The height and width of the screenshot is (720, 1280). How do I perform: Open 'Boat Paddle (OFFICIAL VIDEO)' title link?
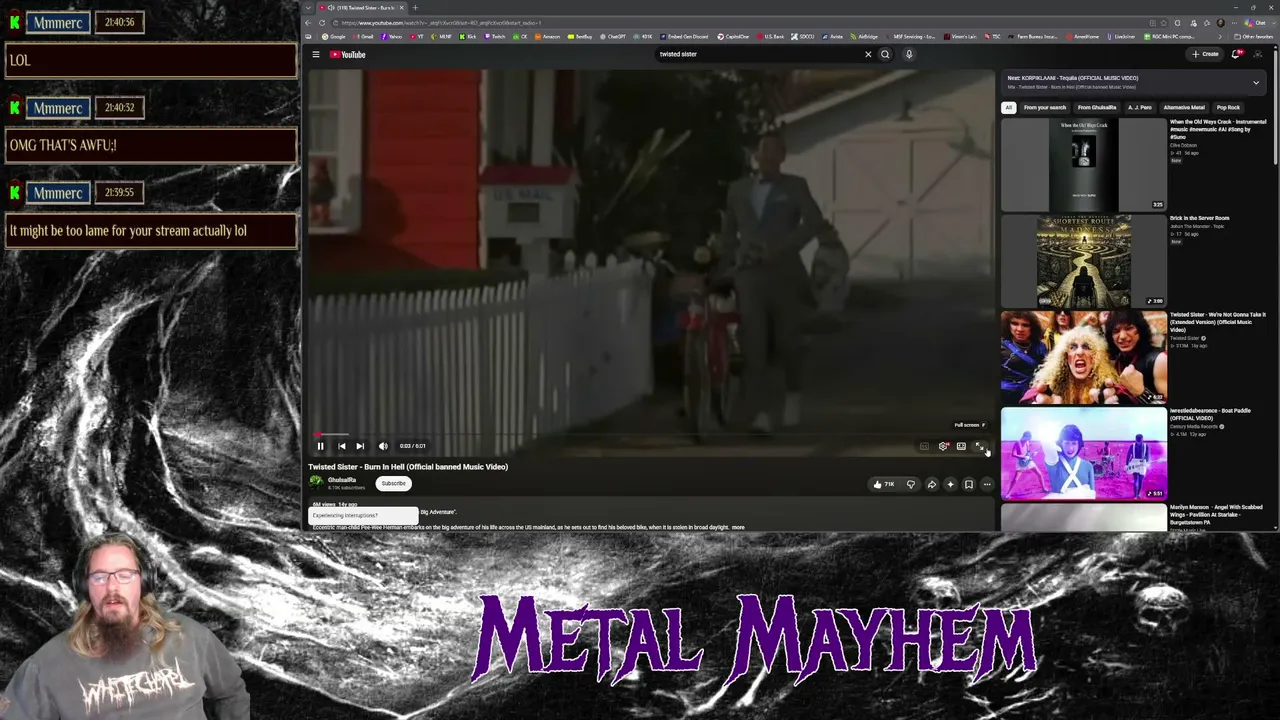pos(1211,415)
